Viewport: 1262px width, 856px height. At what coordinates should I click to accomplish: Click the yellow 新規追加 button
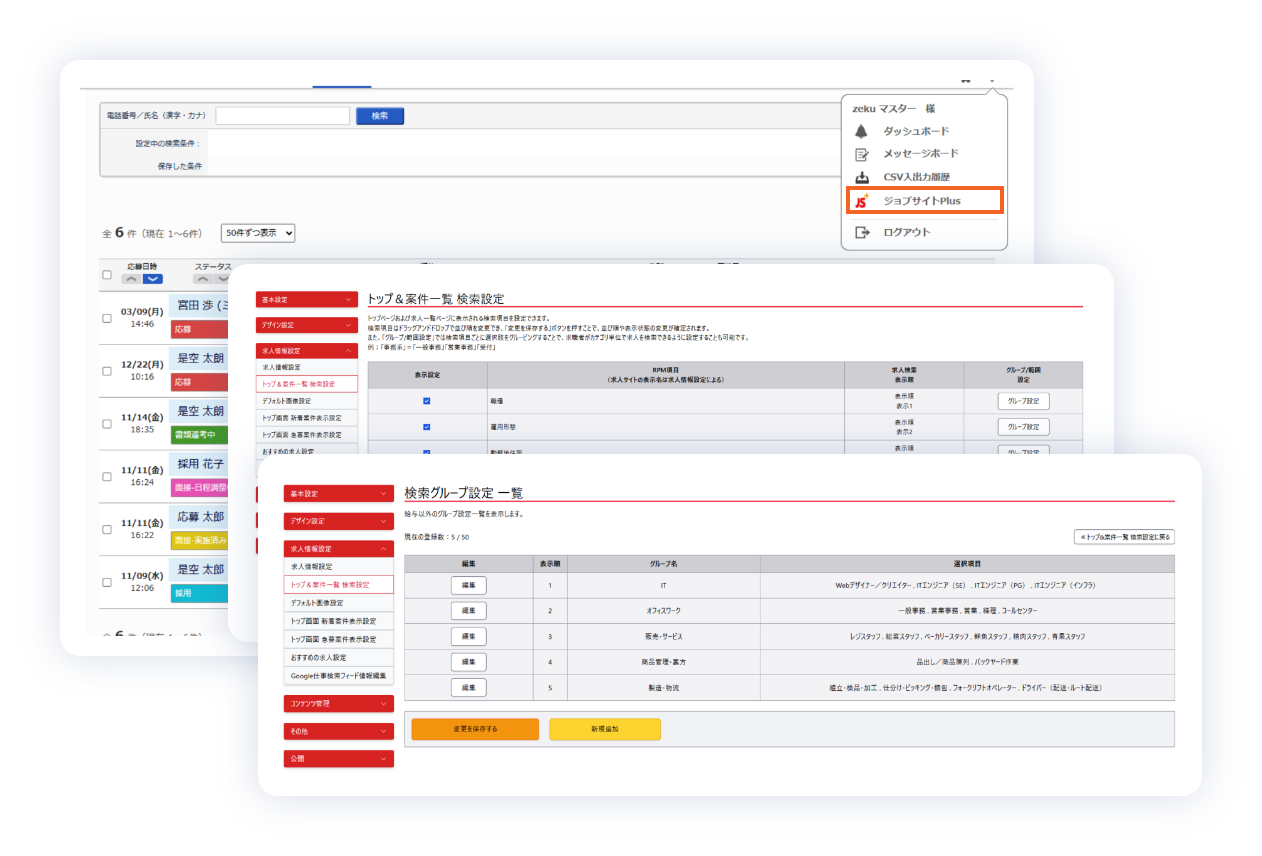[604, 729]
